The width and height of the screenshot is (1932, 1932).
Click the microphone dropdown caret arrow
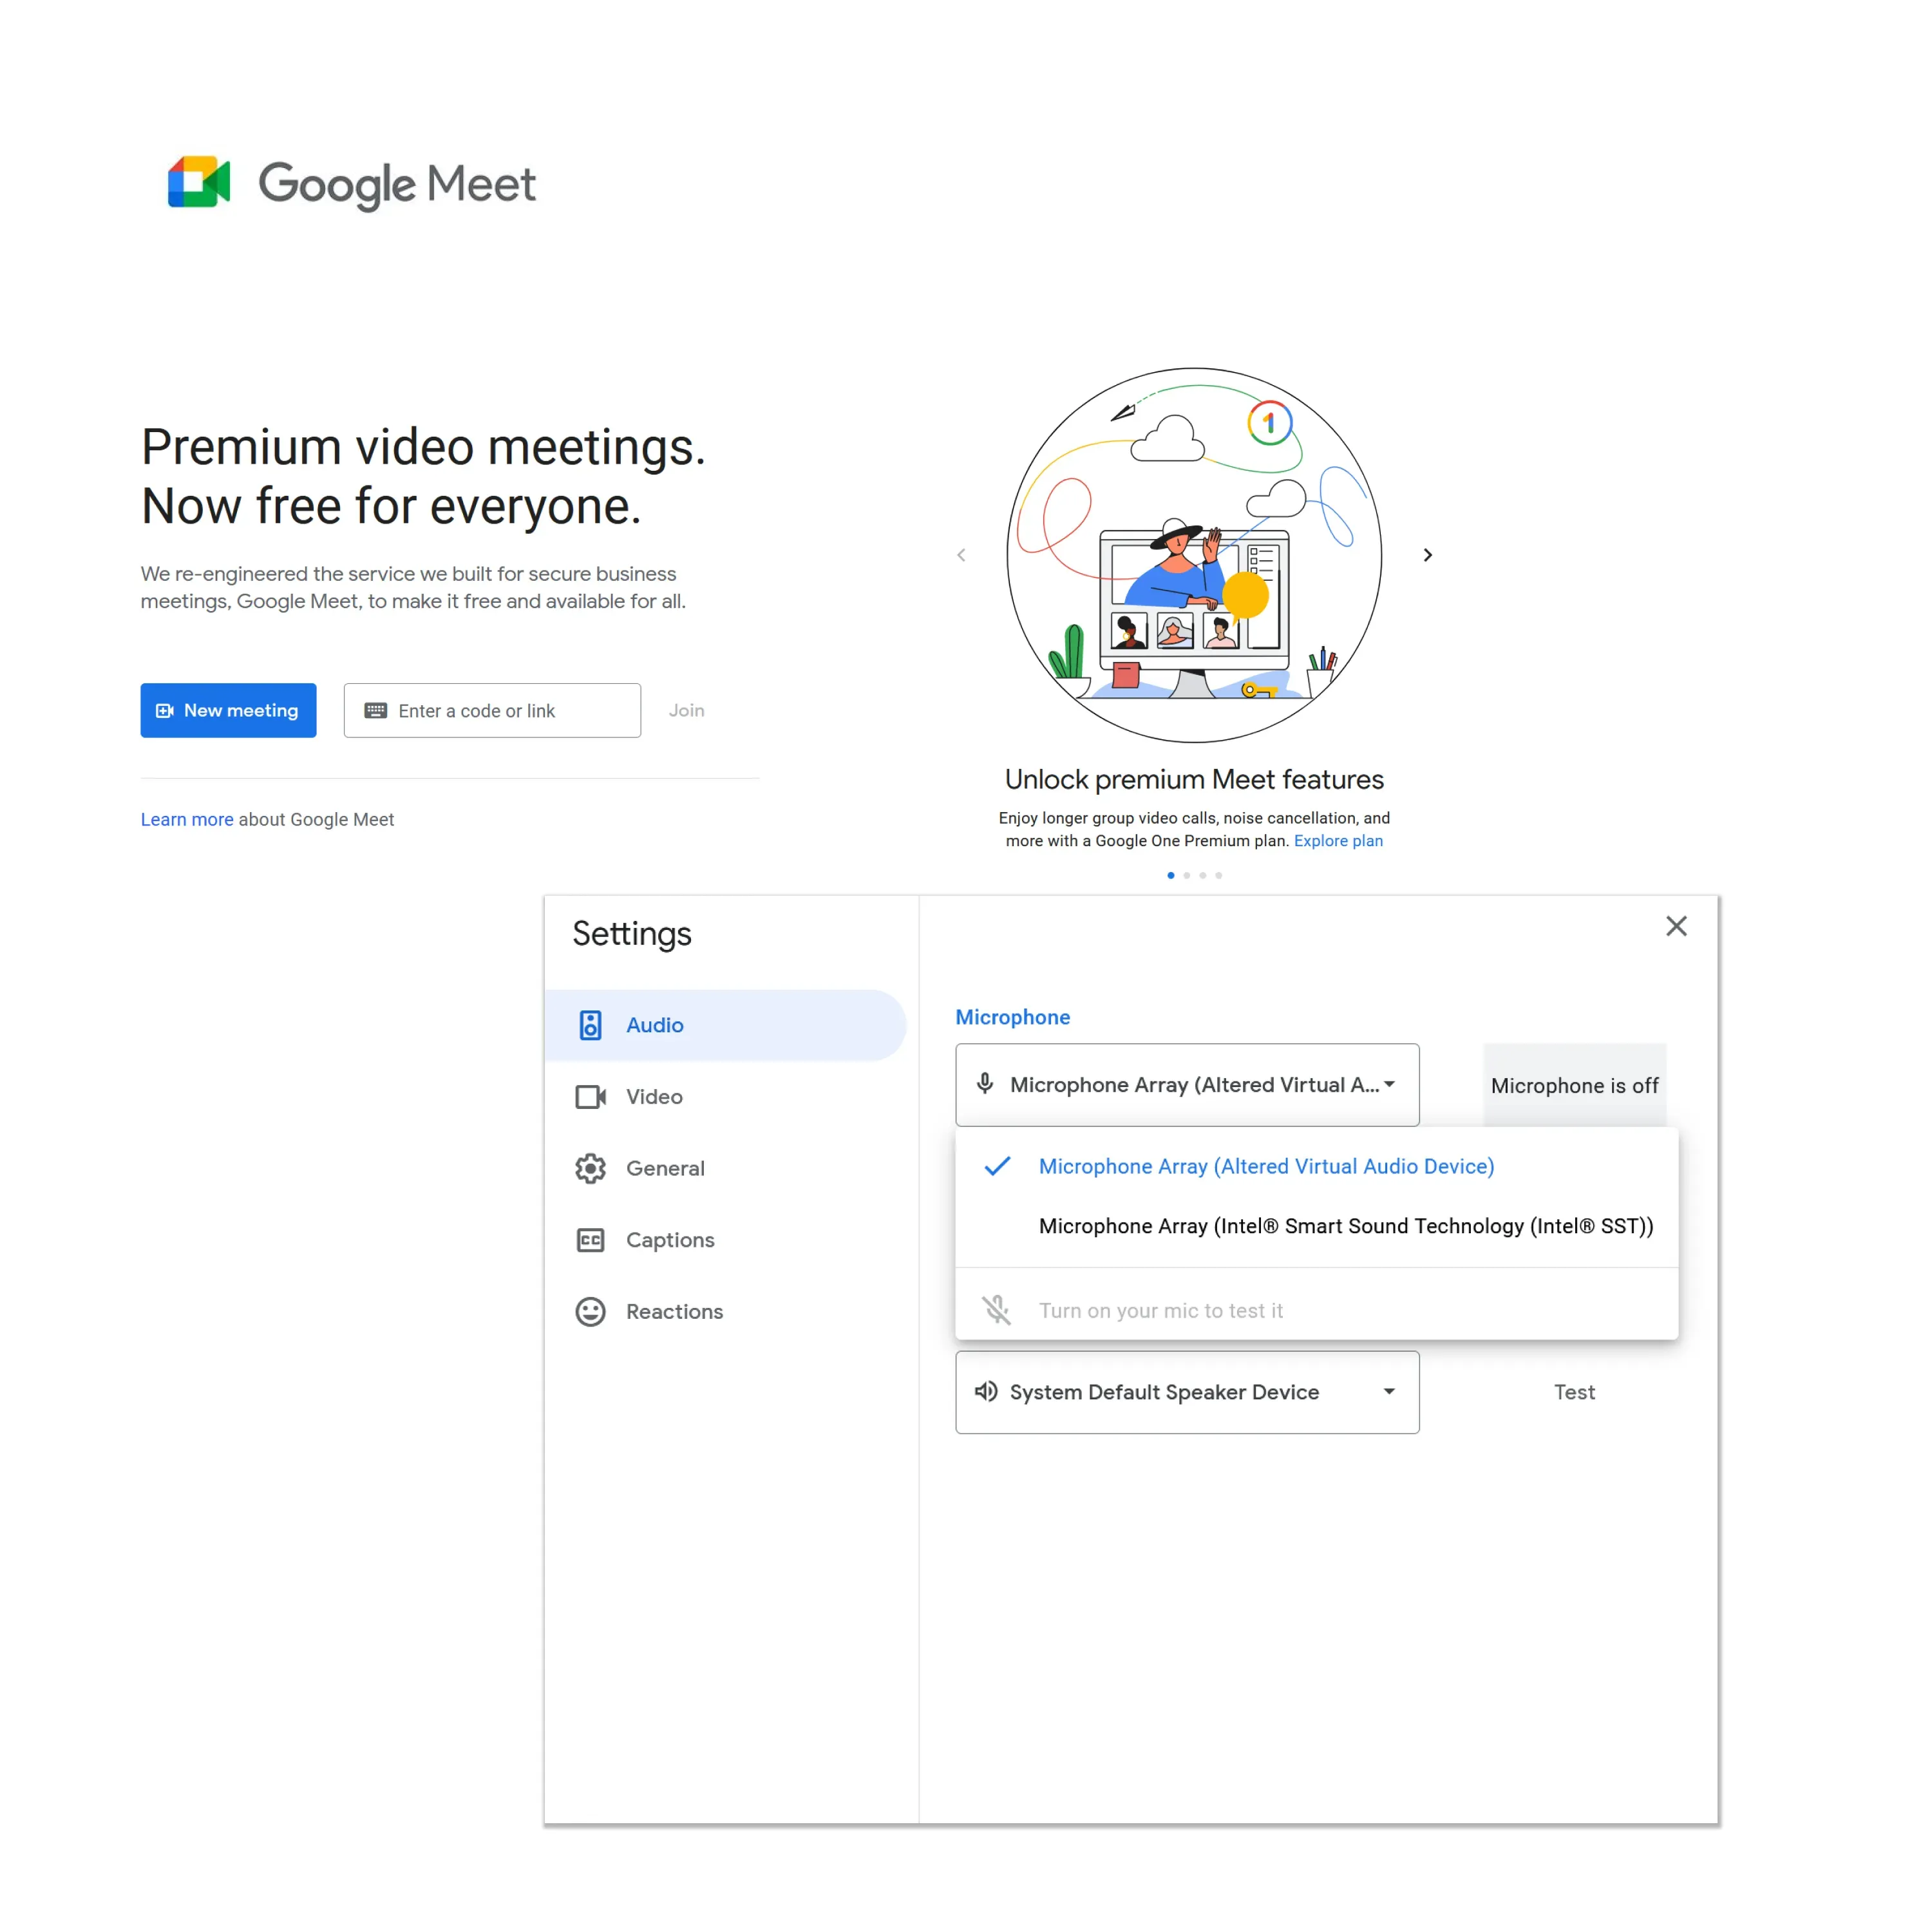pyautogui.click(x=1389, y=1084)
